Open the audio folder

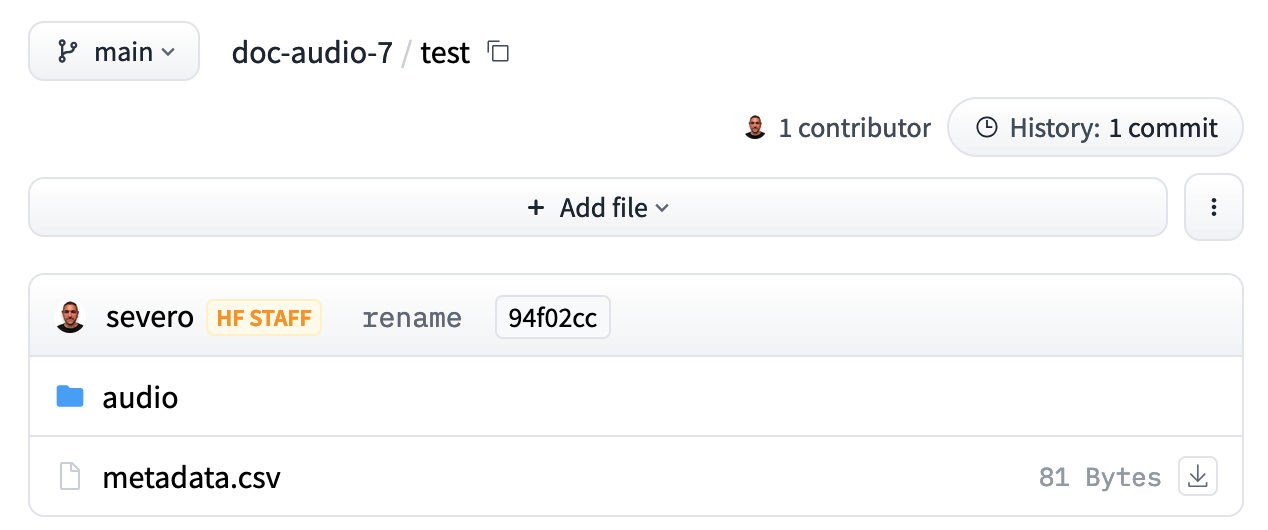tap(140, 398)
